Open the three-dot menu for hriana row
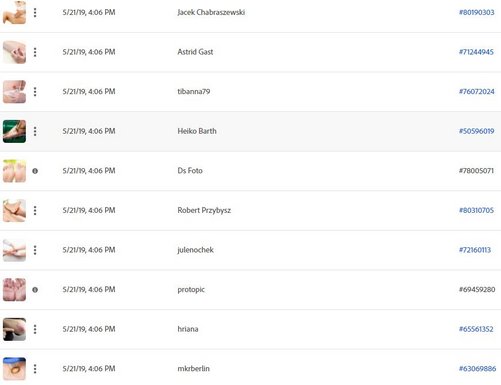The height and width of the screenshot is (385, 501). (35, 329)
